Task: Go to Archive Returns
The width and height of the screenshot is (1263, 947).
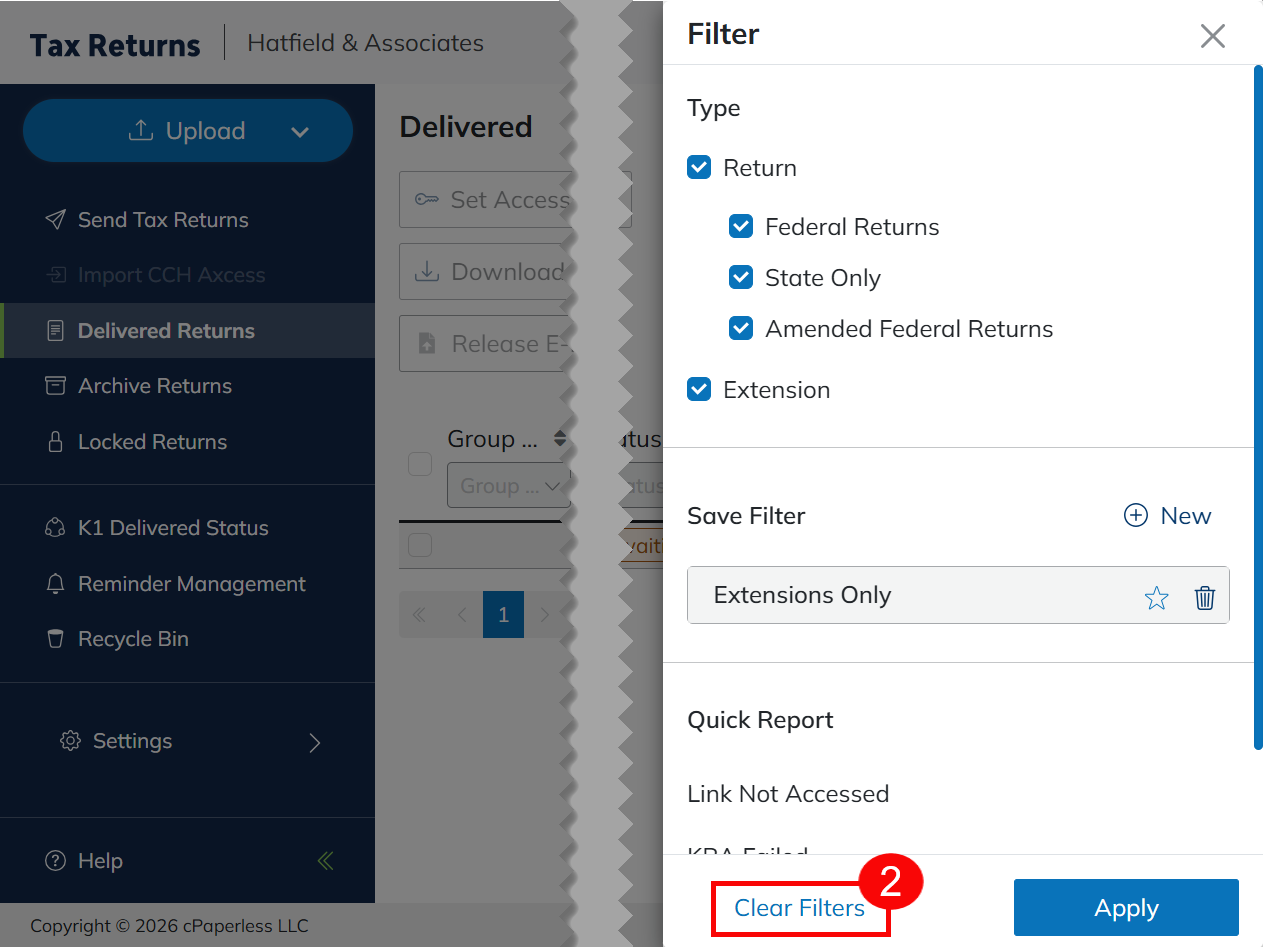Action: (154, 386)
